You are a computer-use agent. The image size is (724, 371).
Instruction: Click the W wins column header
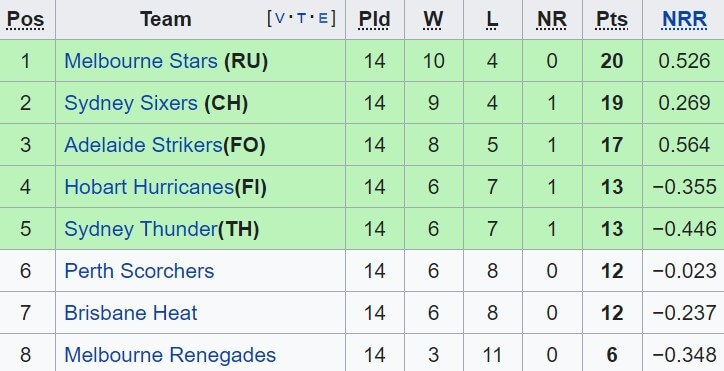(433, 19)
